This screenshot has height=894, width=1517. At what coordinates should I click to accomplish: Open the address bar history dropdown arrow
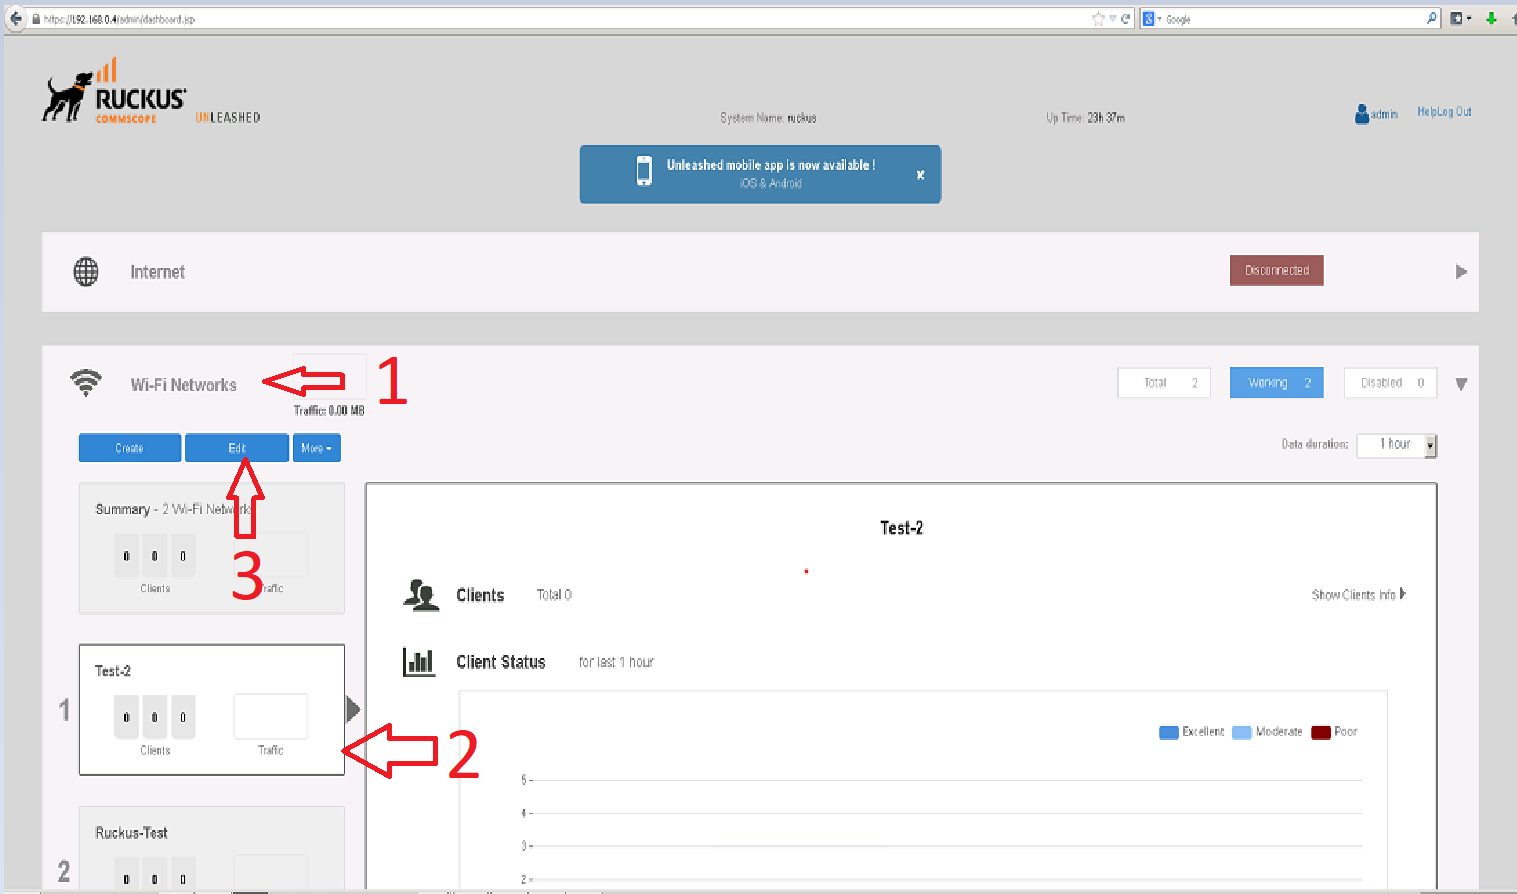coord(1112,19)
